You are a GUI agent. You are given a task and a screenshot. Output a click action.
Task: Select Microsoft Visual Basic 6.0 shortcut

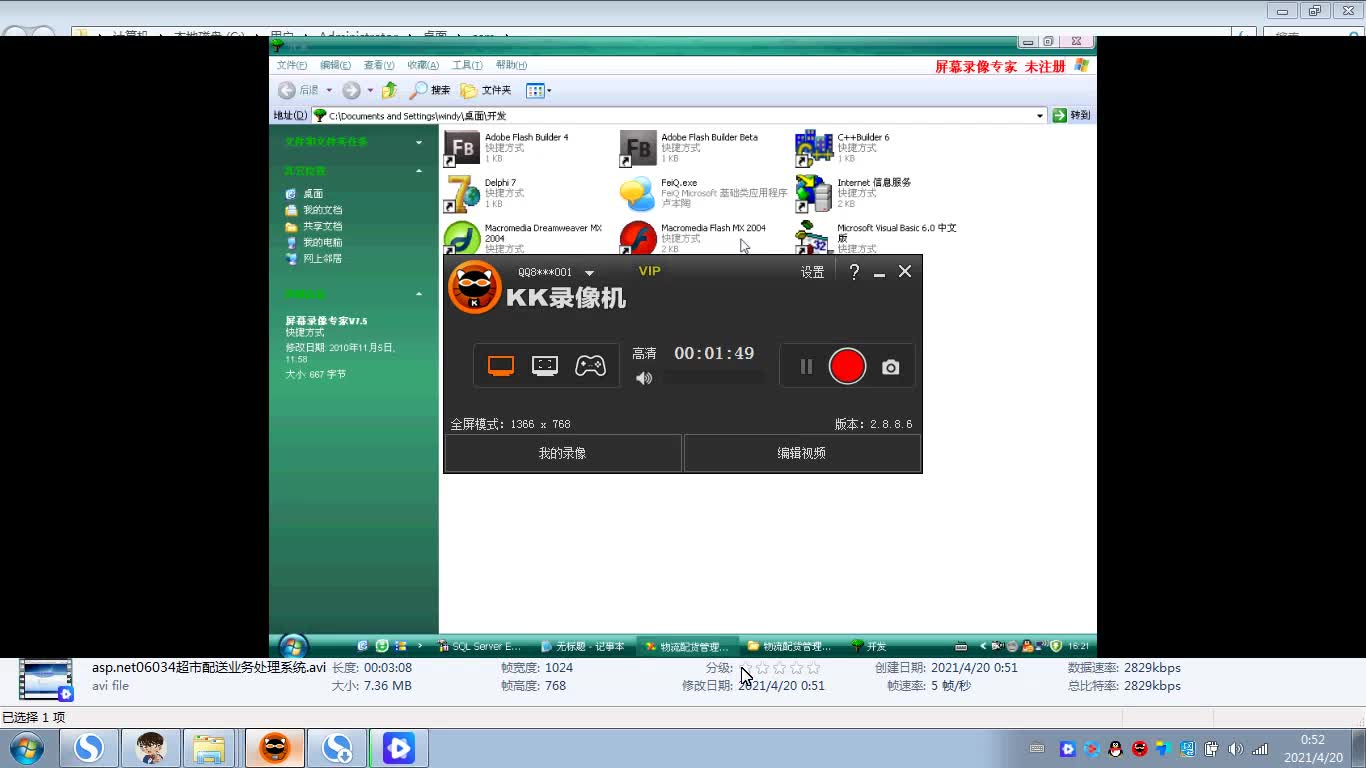(x=877, y=238)
